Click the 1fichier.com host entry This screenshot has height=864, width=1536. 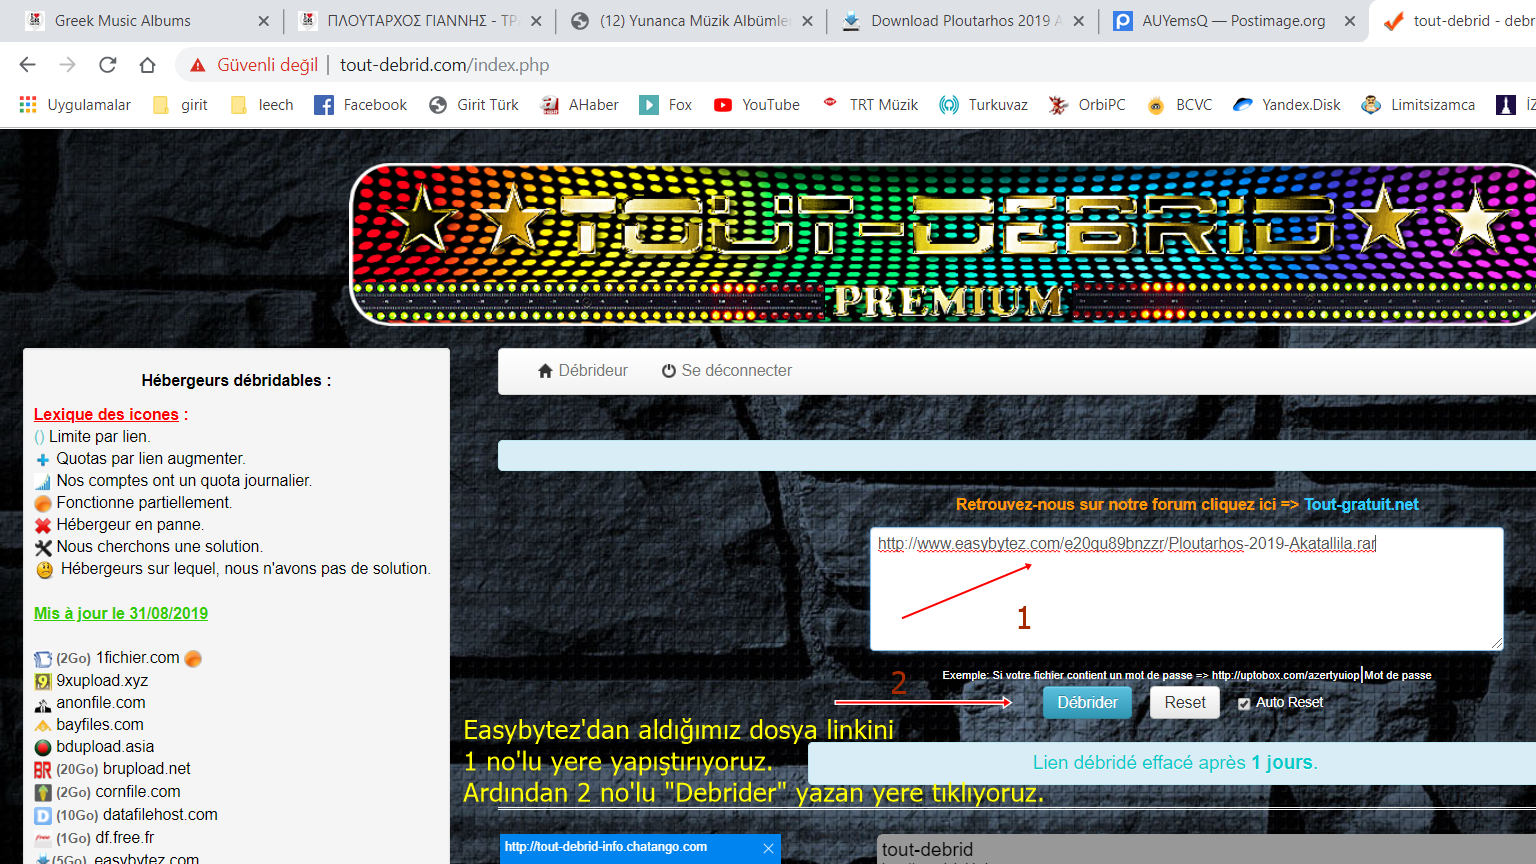pos(138,658)
